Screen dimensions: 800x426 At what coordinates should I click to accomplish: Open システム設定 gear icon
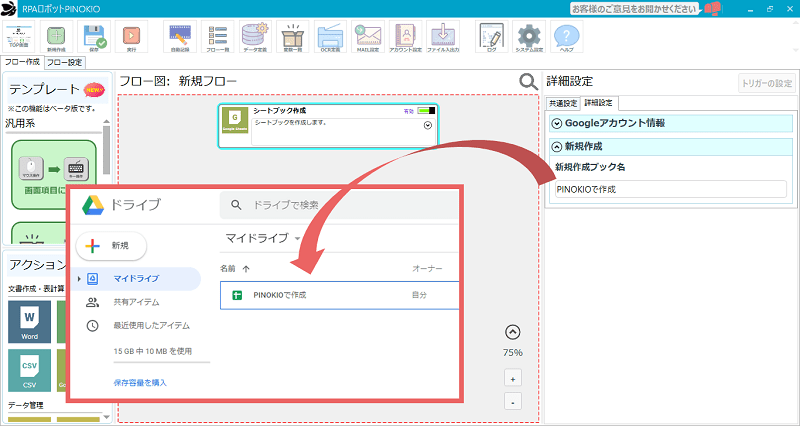[x=529, y=37]
